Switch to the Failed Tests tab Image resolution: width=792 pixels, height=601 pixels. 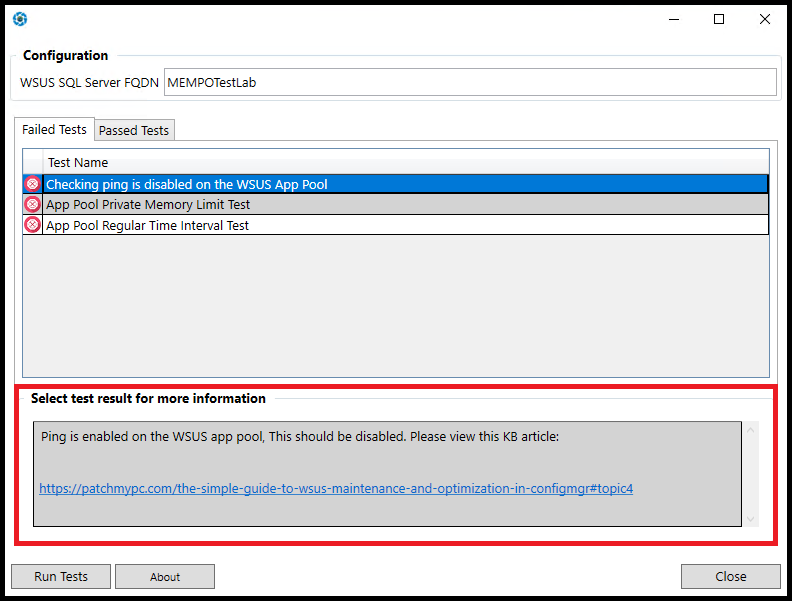[54, 130]
